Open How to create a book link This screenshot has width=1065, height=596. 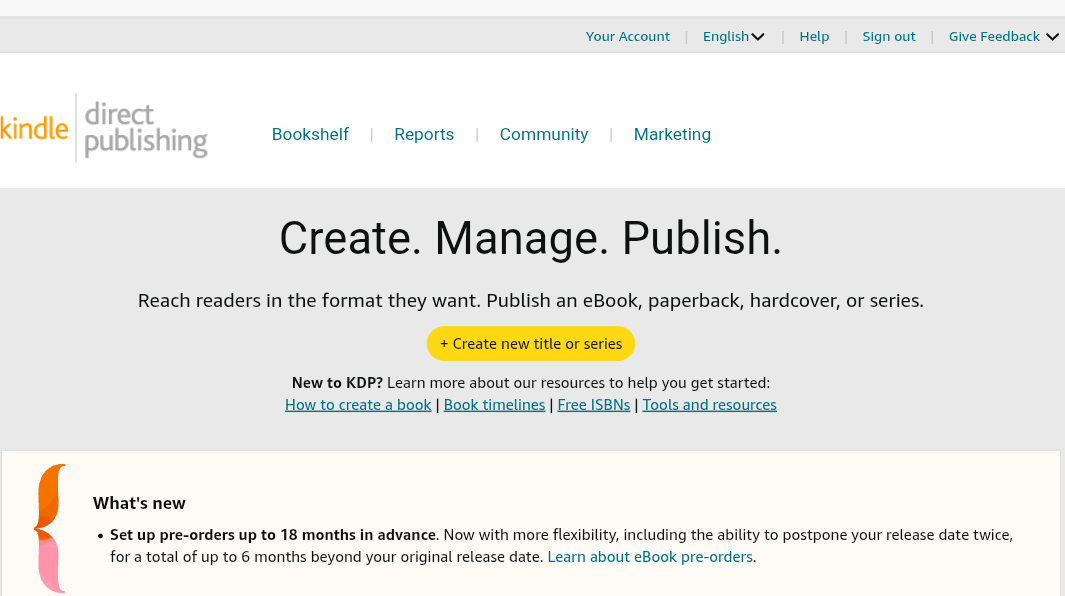click(358, 405)
